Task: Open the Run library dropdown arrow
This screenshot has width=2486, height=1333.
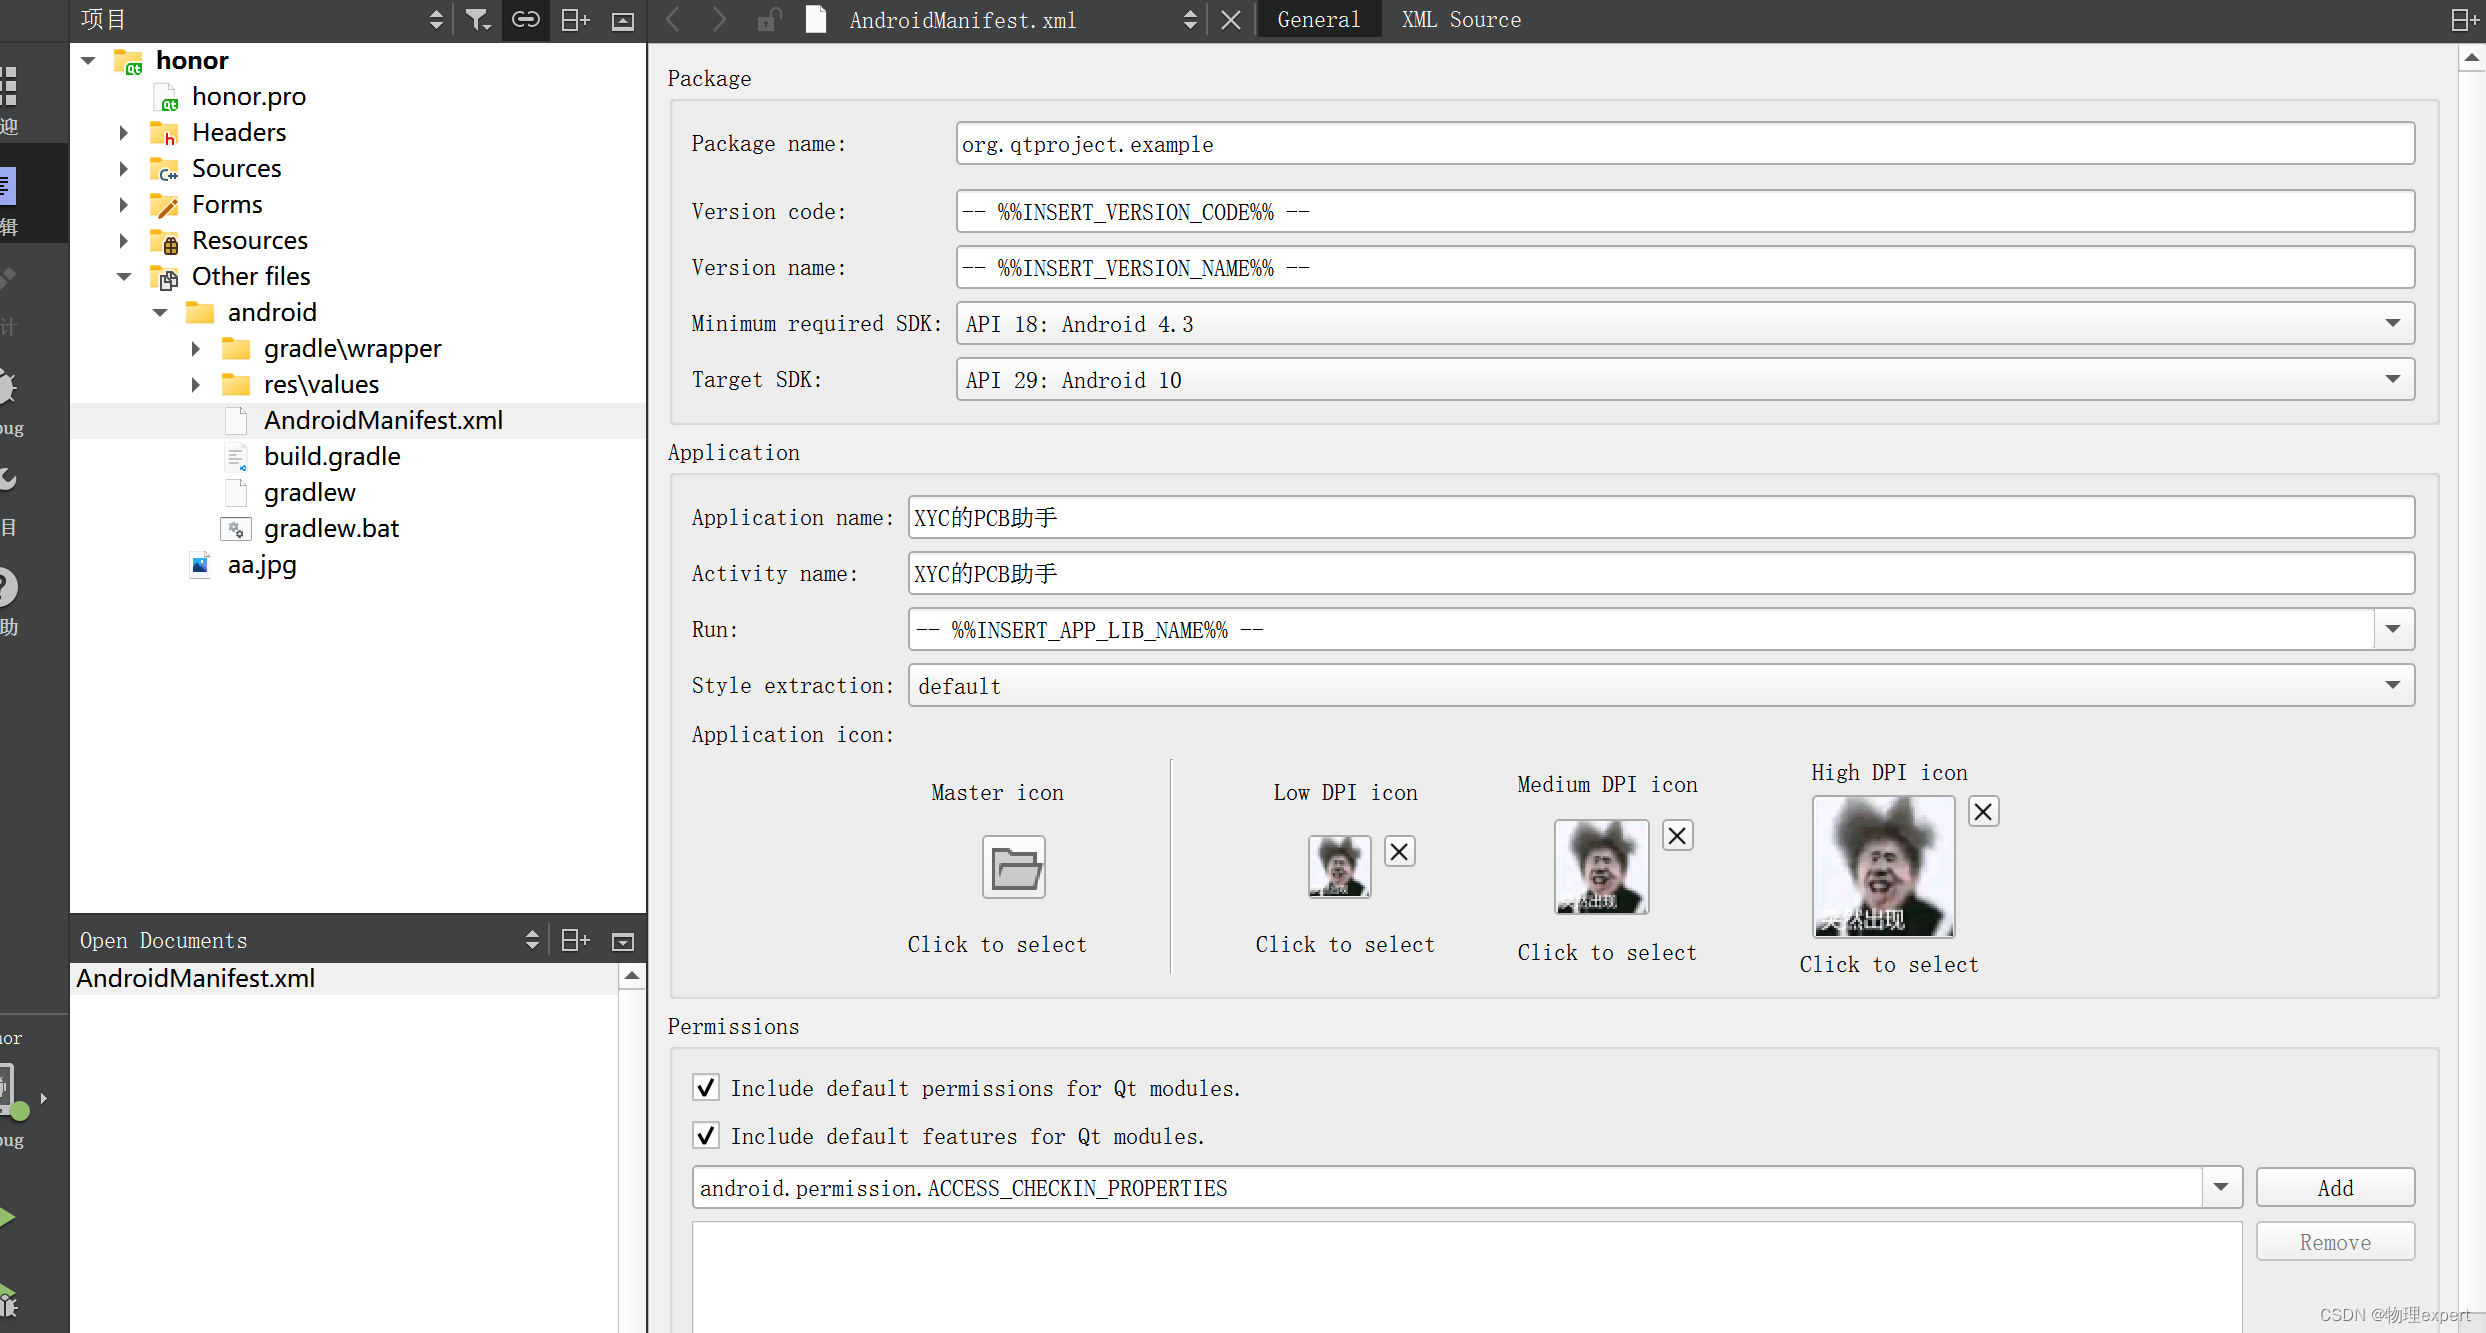Action: coord(2393,629)
